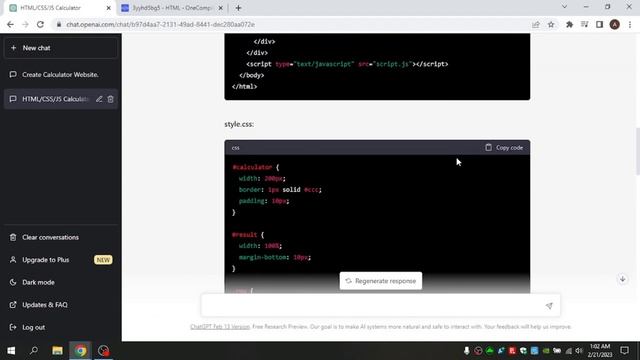The height and width of the screenshot is (360, 640).
Task: Go forward using browser forward arrow
Action: pos(25,24)
